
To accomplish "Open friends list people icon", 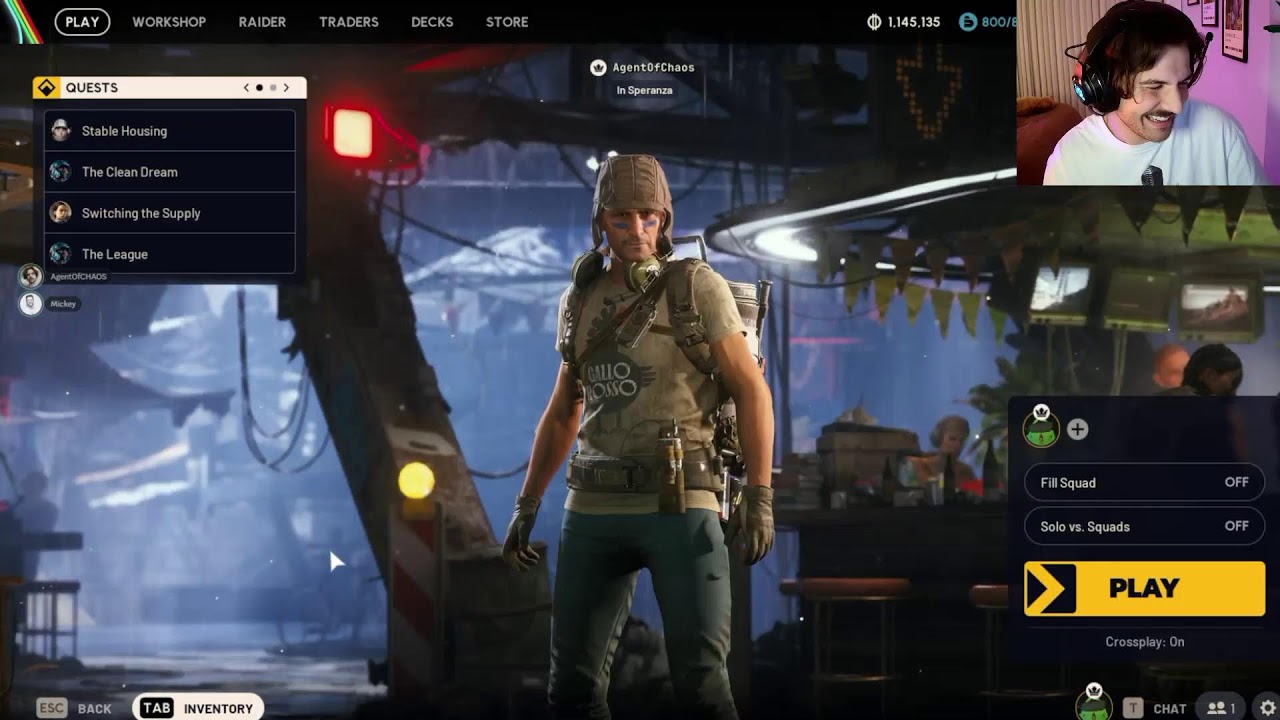I will [1221, 708].
